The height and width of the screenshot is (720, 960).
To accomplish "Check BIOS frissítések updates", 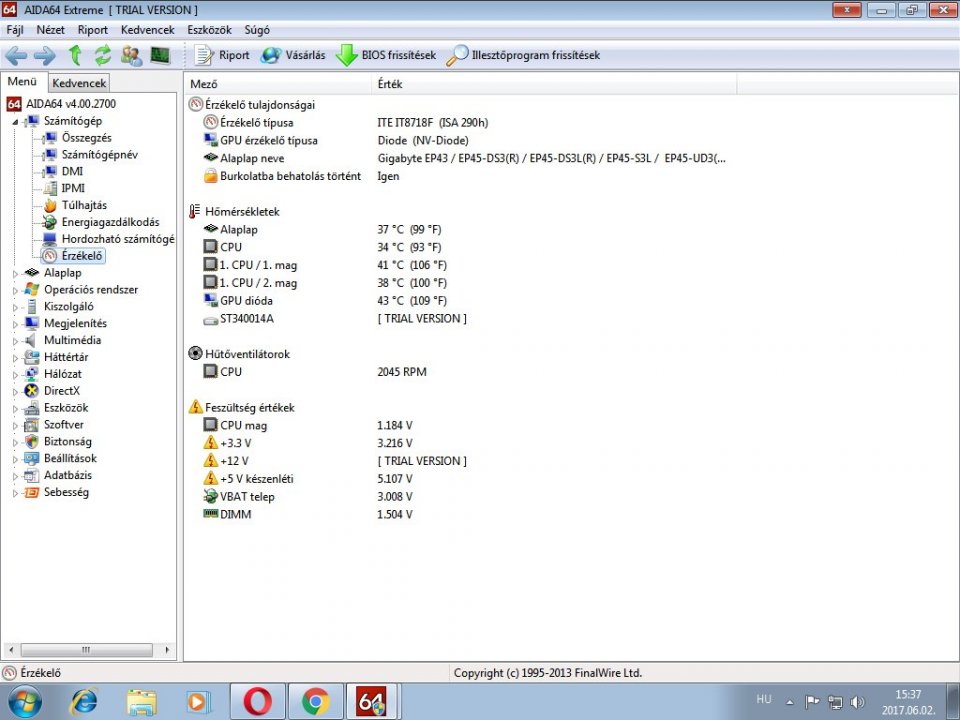I will [x=386, y=55].
